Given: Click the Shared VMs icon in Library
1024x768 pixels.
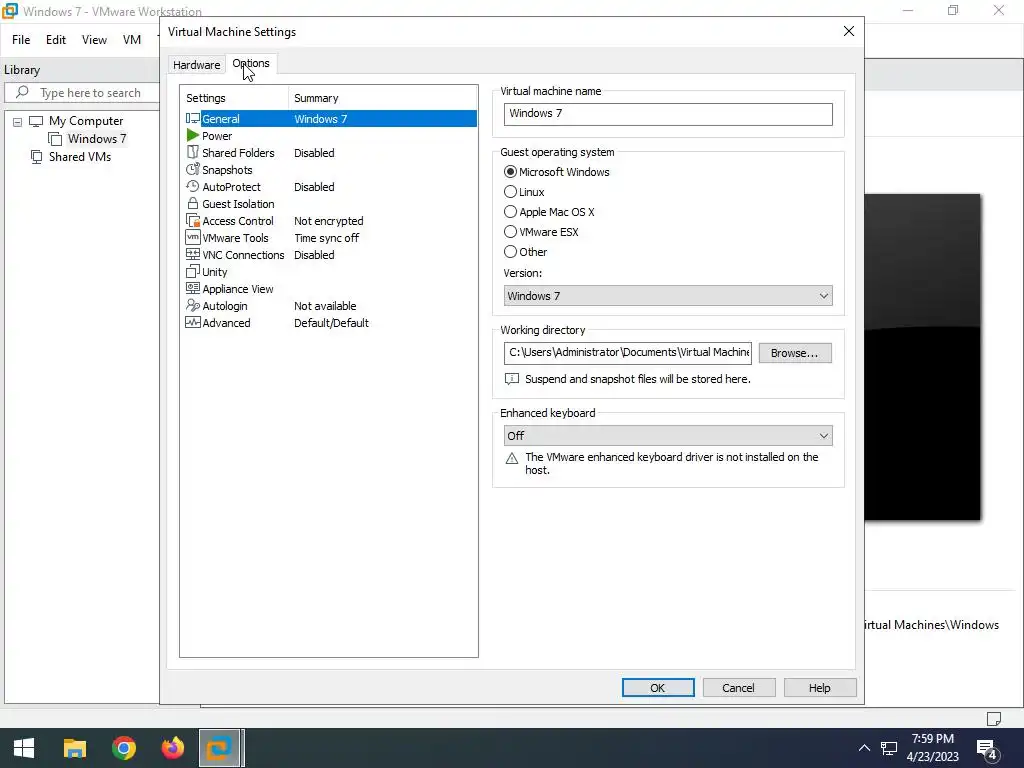Looking at the screenshot, I should pos(37,157).
